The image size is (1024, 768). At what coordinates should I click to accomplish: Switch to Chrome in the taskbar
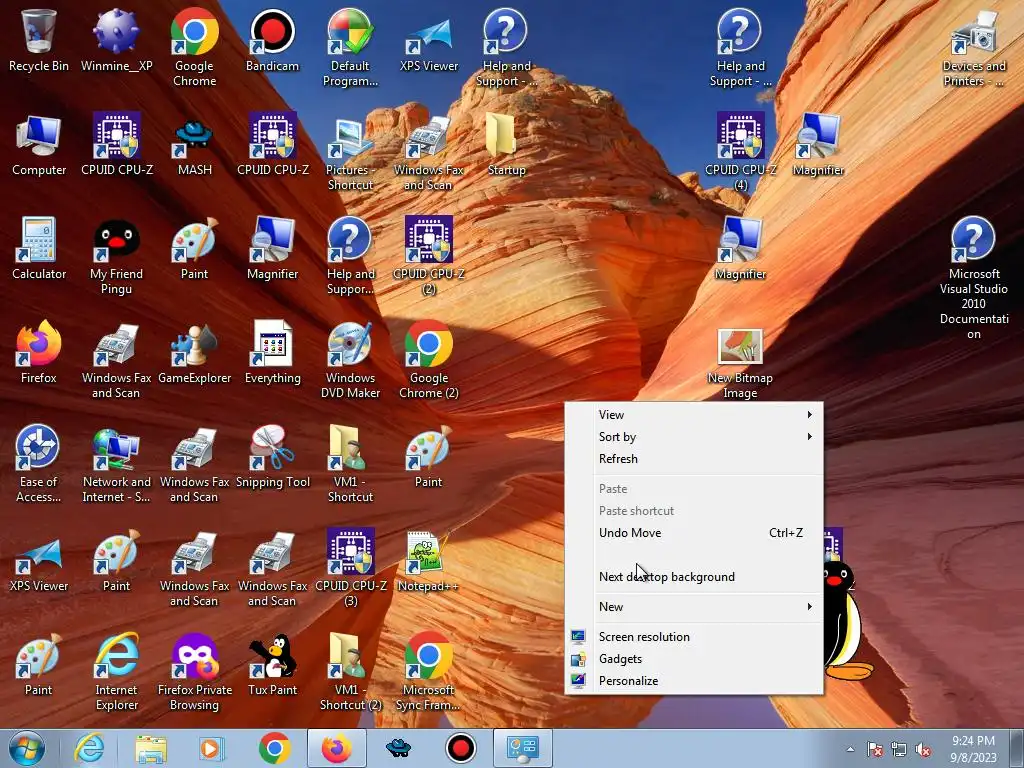[x=274, y=748]
